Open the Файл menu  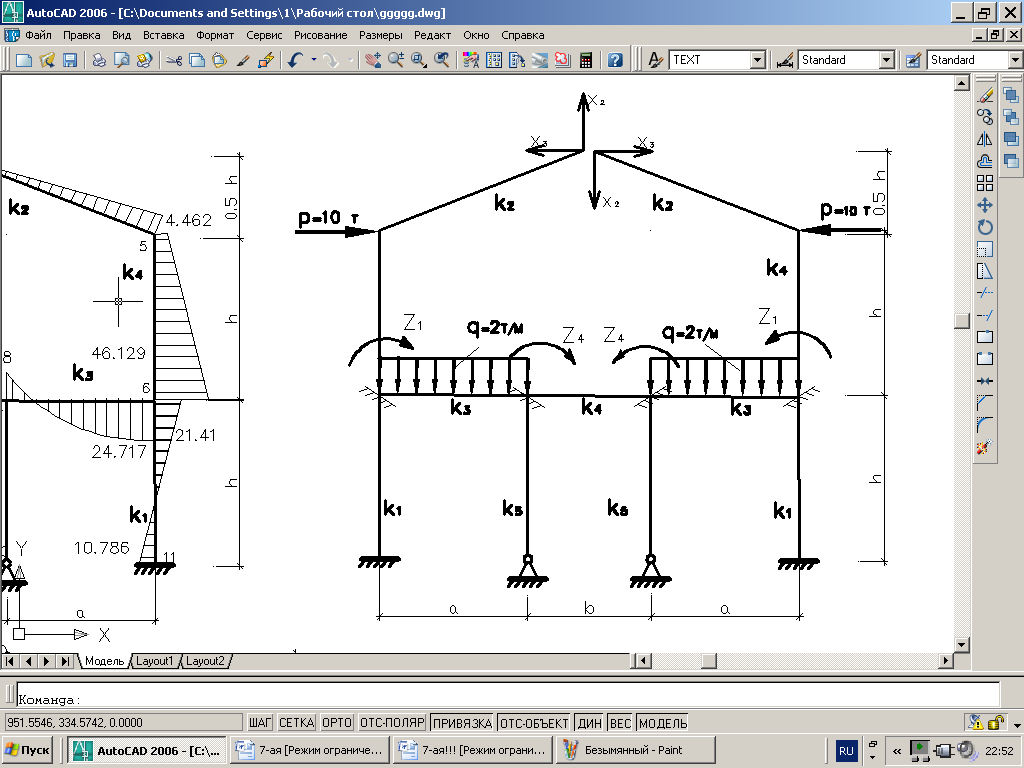tap(39, 35)
